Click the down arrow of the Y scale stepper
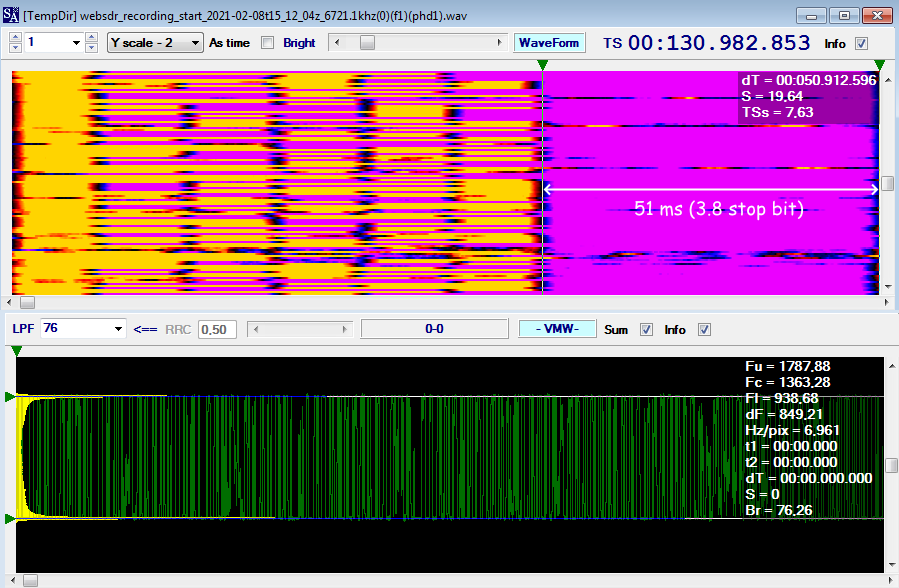Image resolution: width=899 pixels, height=588 pixels. pyautogui.click(x=91, y=47)
